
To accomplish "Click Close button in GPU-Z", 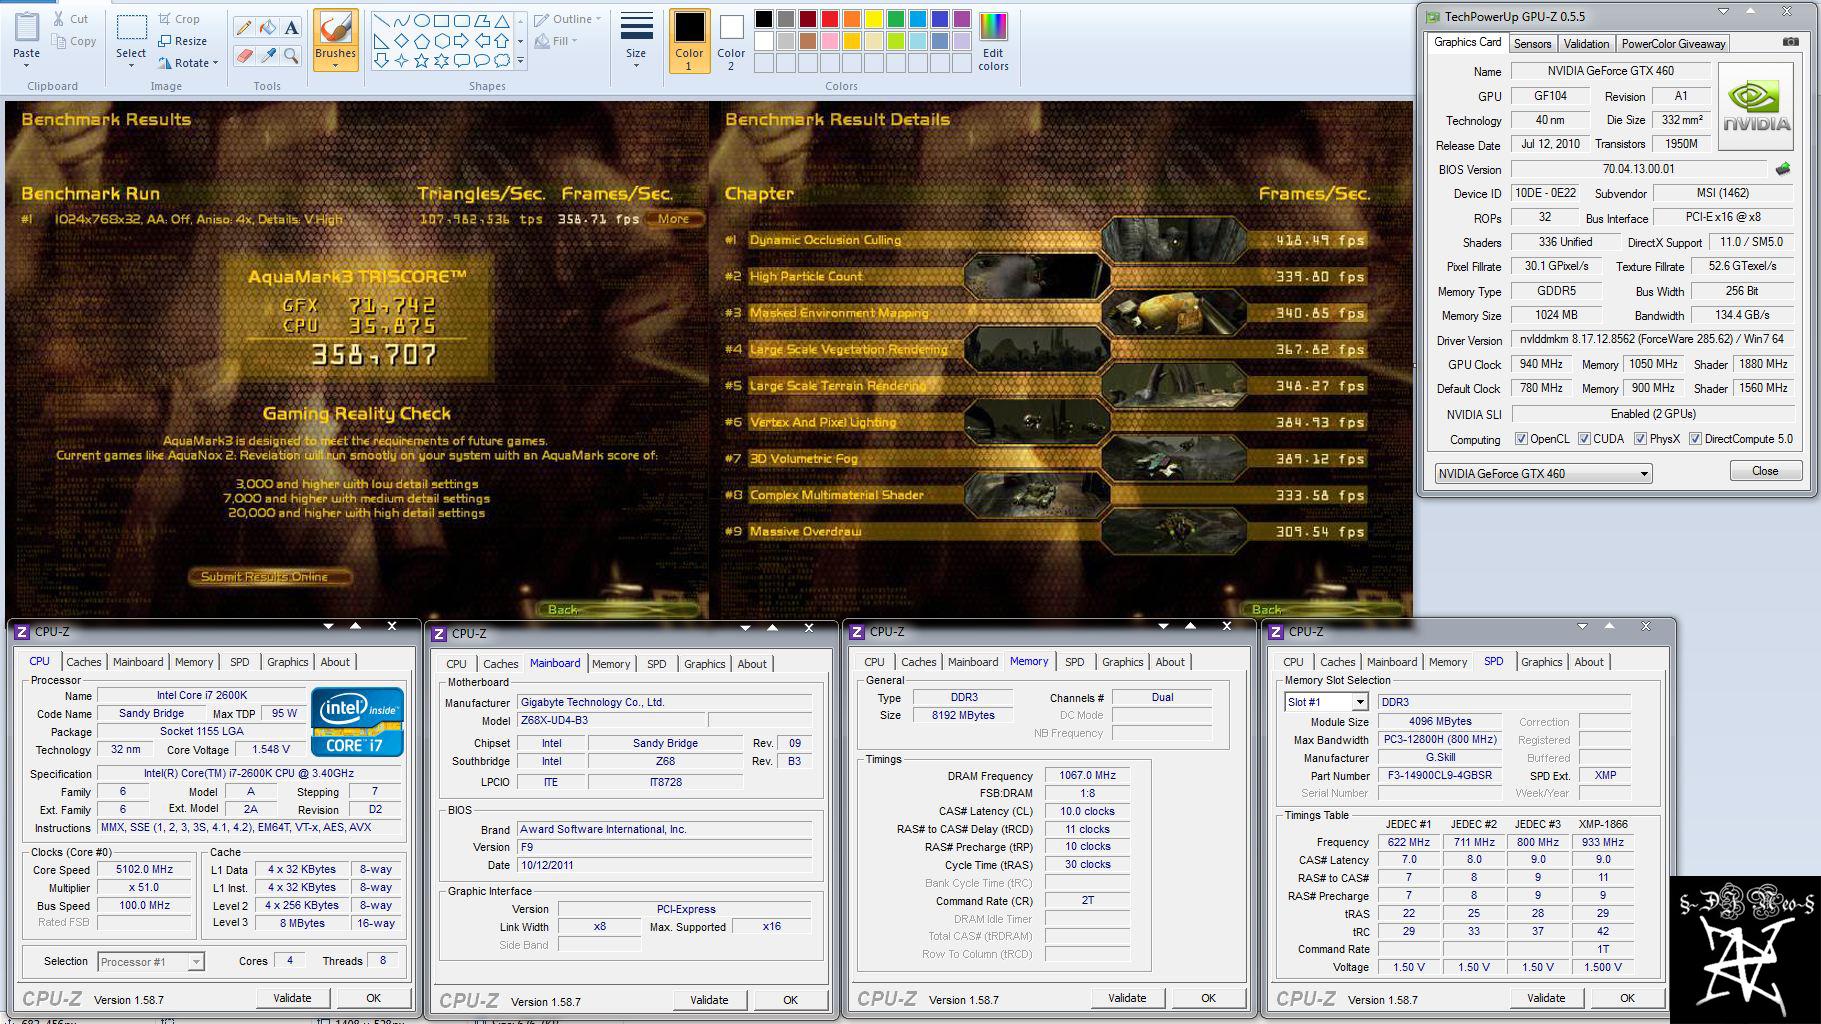I will coord(1765,471).
